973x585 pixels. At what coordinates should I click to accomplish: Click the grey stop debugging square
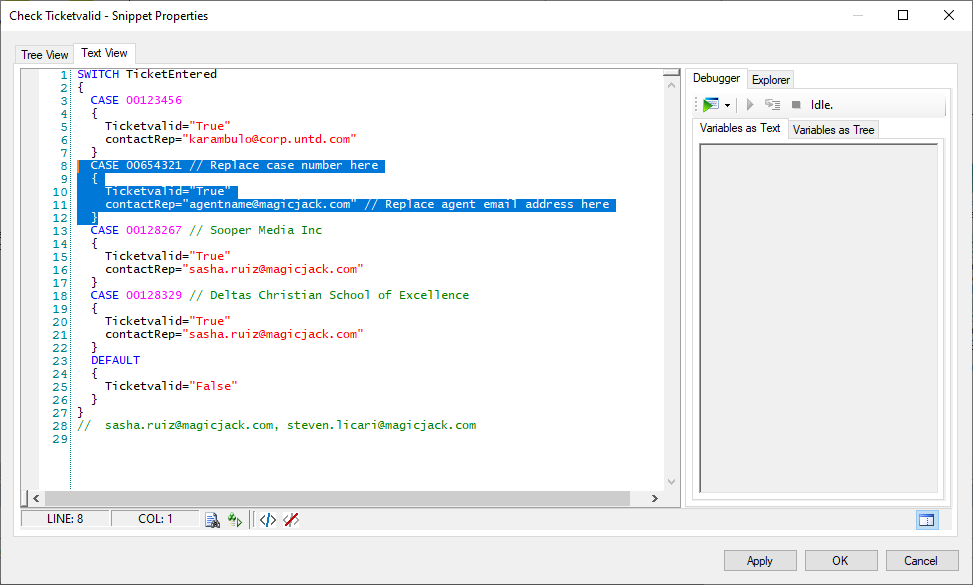point(796,105)
